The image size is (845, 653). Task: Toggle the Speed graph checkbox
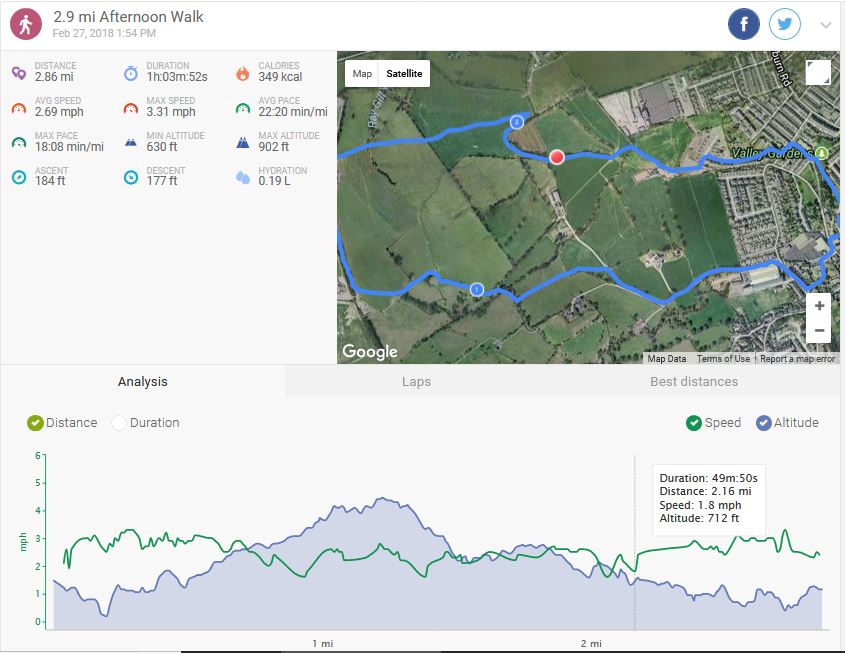[x=694, y=423]
